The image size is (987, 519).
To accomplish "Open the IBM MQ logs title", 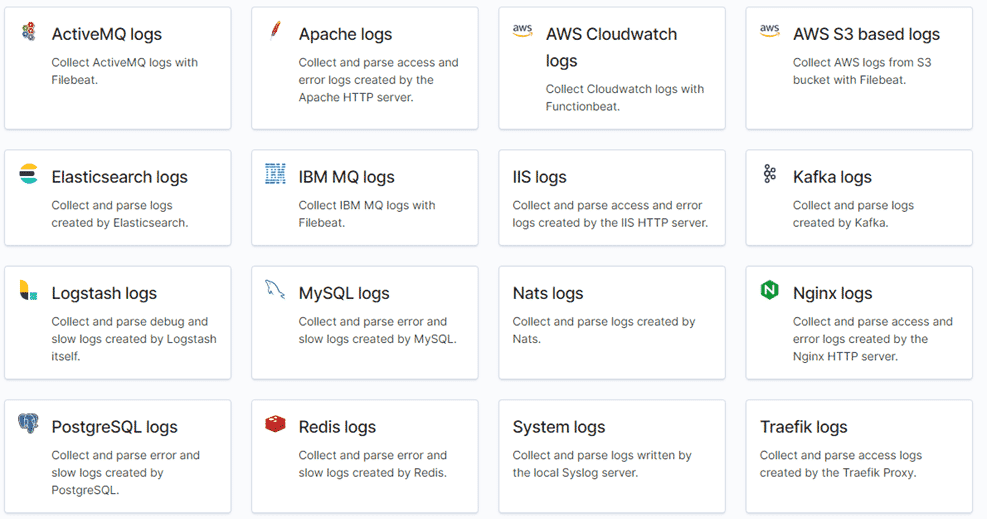I will (346, 177).
